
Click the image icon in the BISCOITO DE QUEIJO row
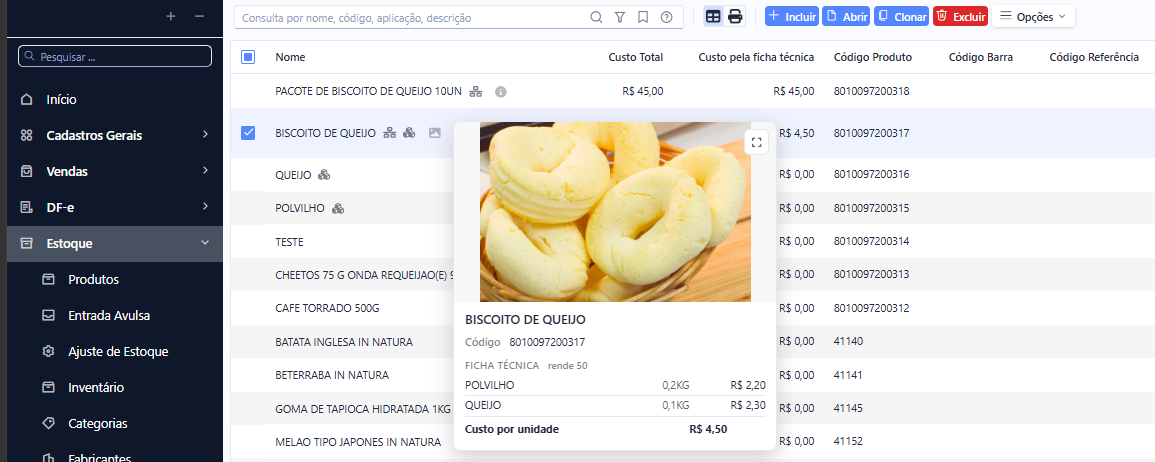click(x=435, y=133)
